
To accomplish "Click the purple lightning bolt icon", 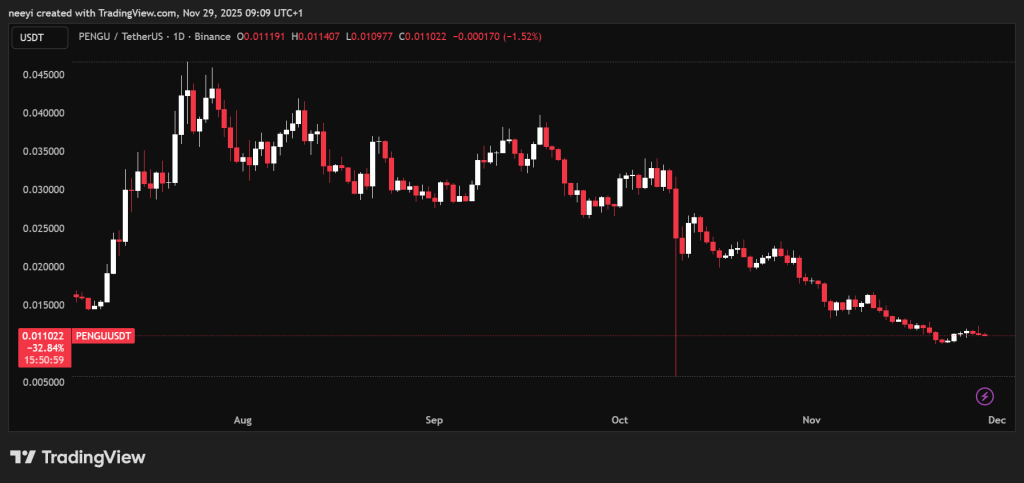I will click(984, 396).
